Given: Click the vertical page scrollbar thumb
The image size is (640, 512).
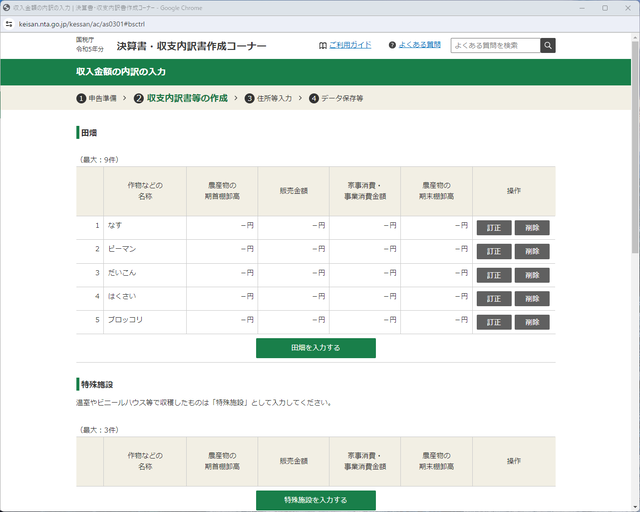Looking at the screenshot, I should pyautogui.click(x=635, y=147).
